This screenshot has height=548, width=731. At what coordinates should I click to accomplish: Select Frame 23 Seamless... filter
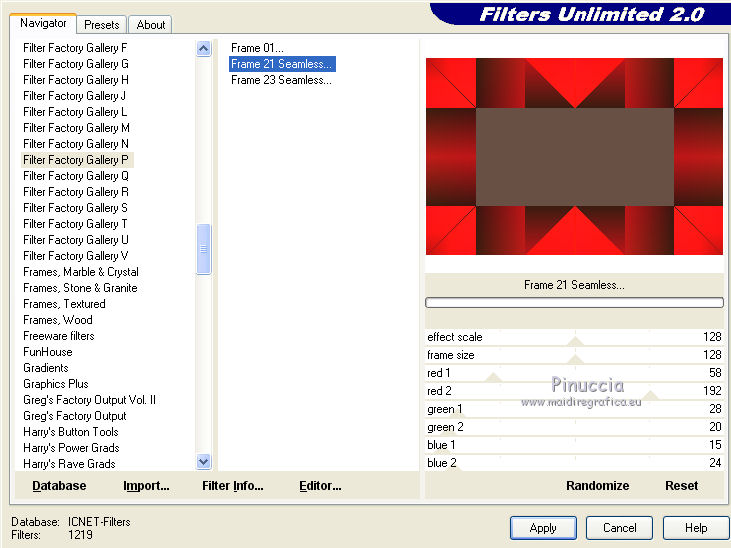281,80
